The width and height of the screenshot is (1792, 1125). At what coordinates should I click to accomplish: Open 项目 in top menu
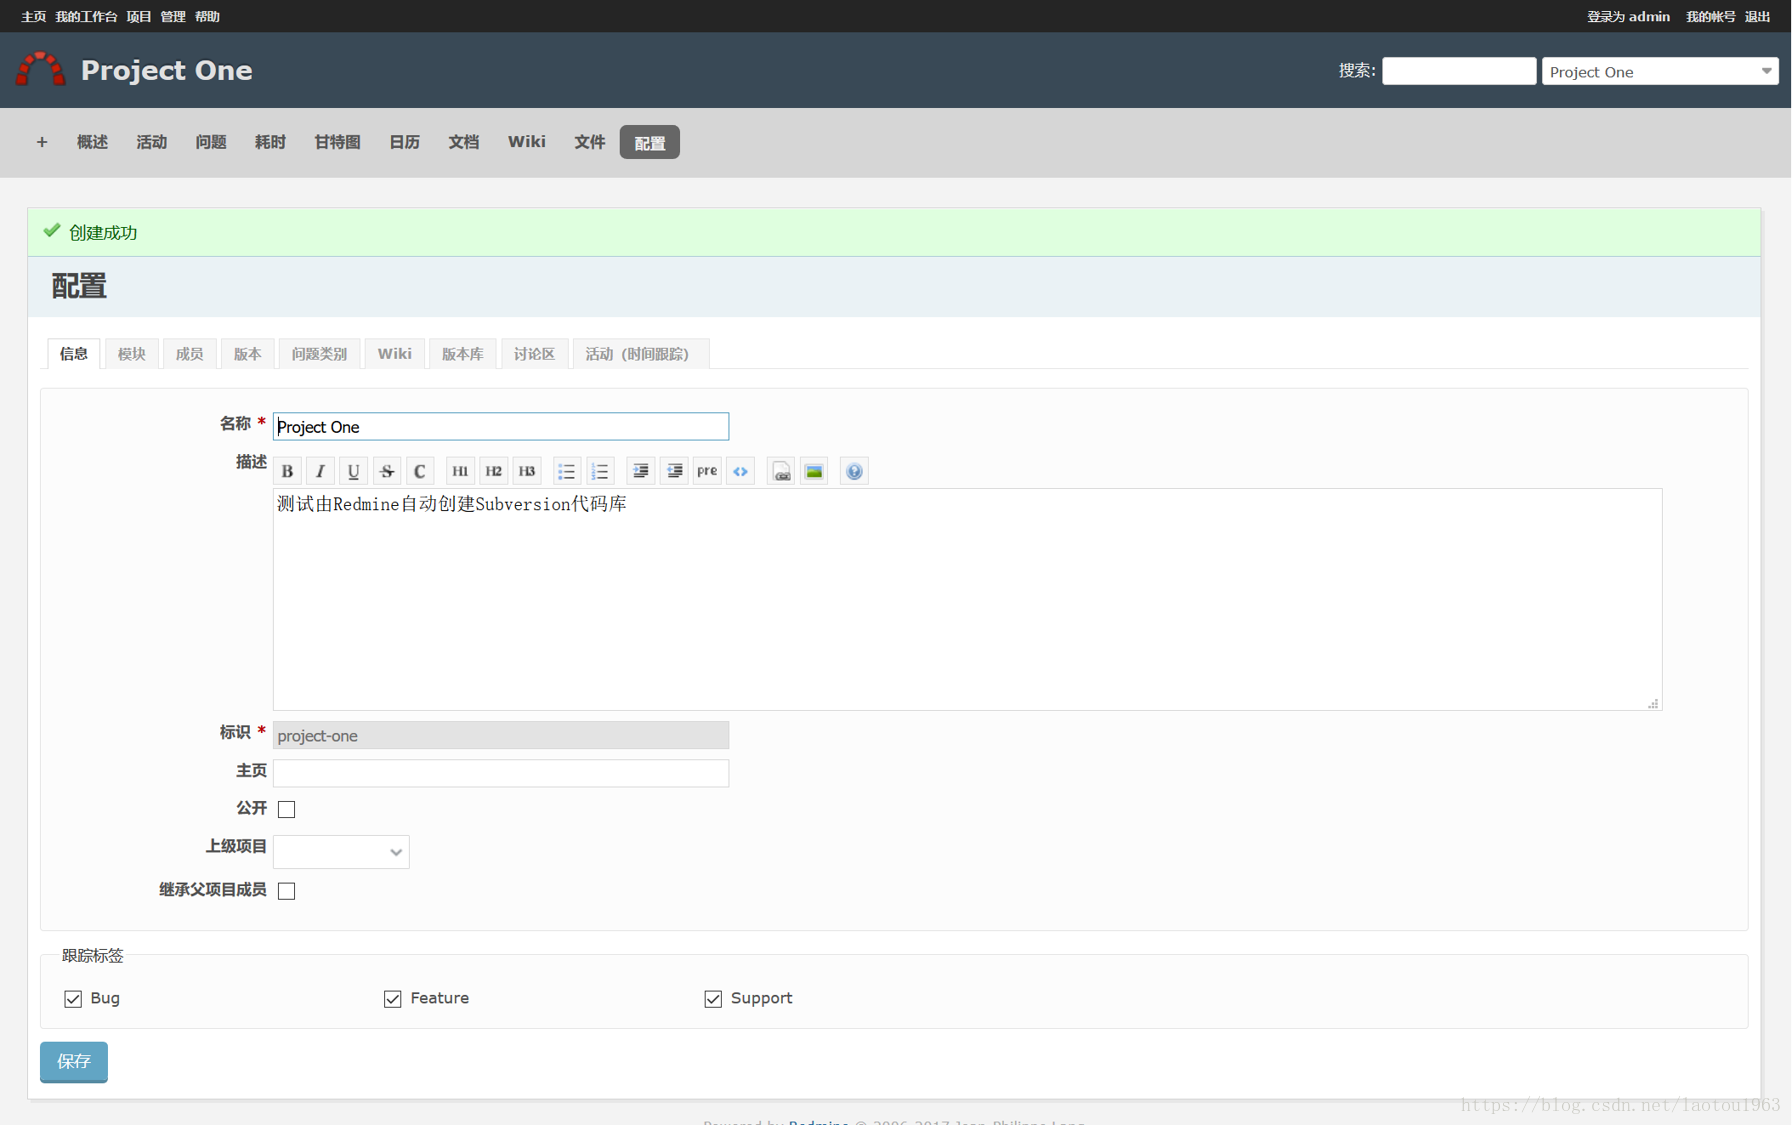tap(139, 16)
